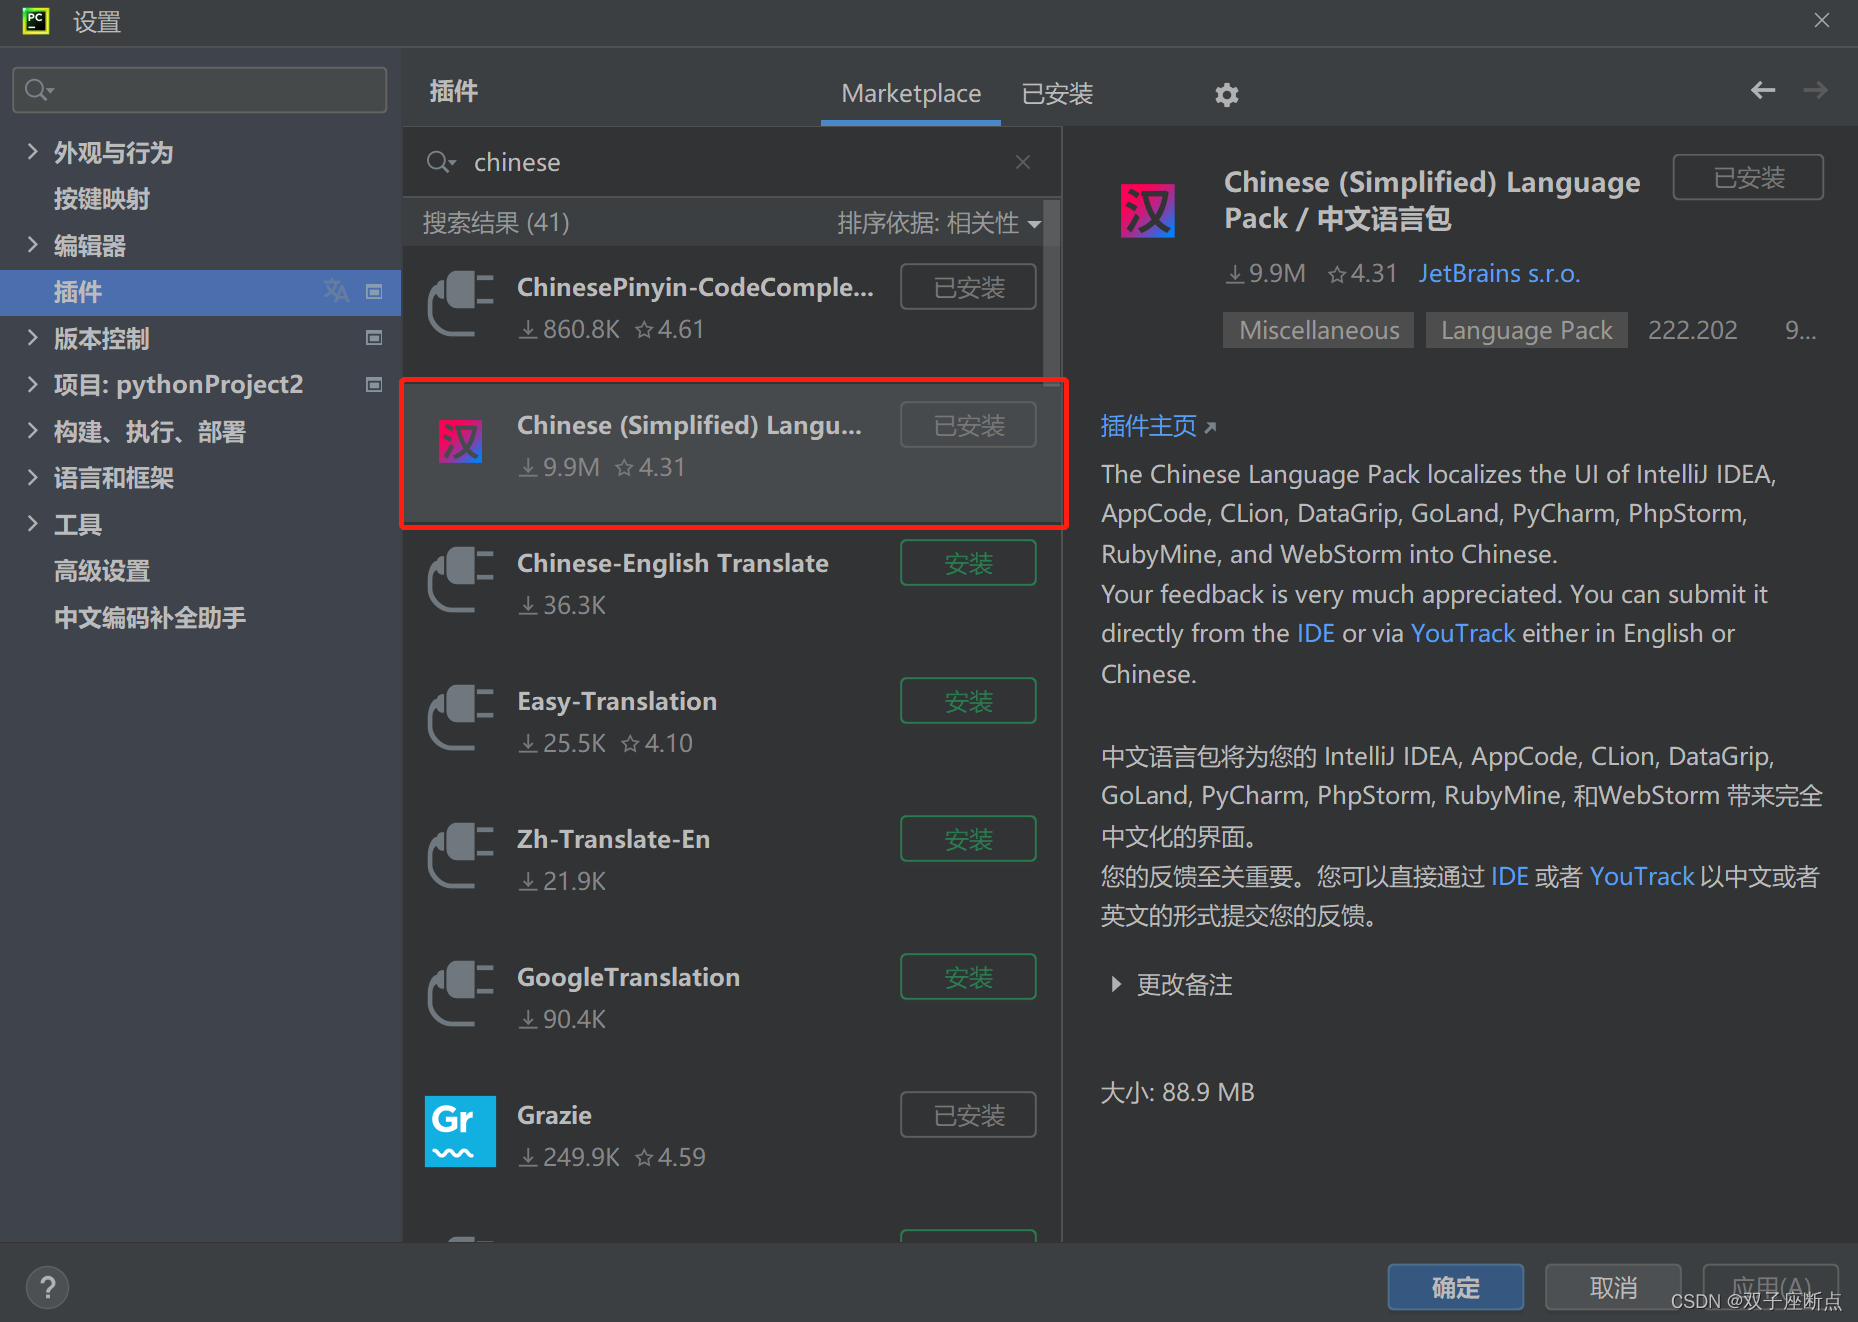Open the JetBrains s.r.o. vendor link
Viewport: 1858px width, 1322px height.
coord(1499,273)
